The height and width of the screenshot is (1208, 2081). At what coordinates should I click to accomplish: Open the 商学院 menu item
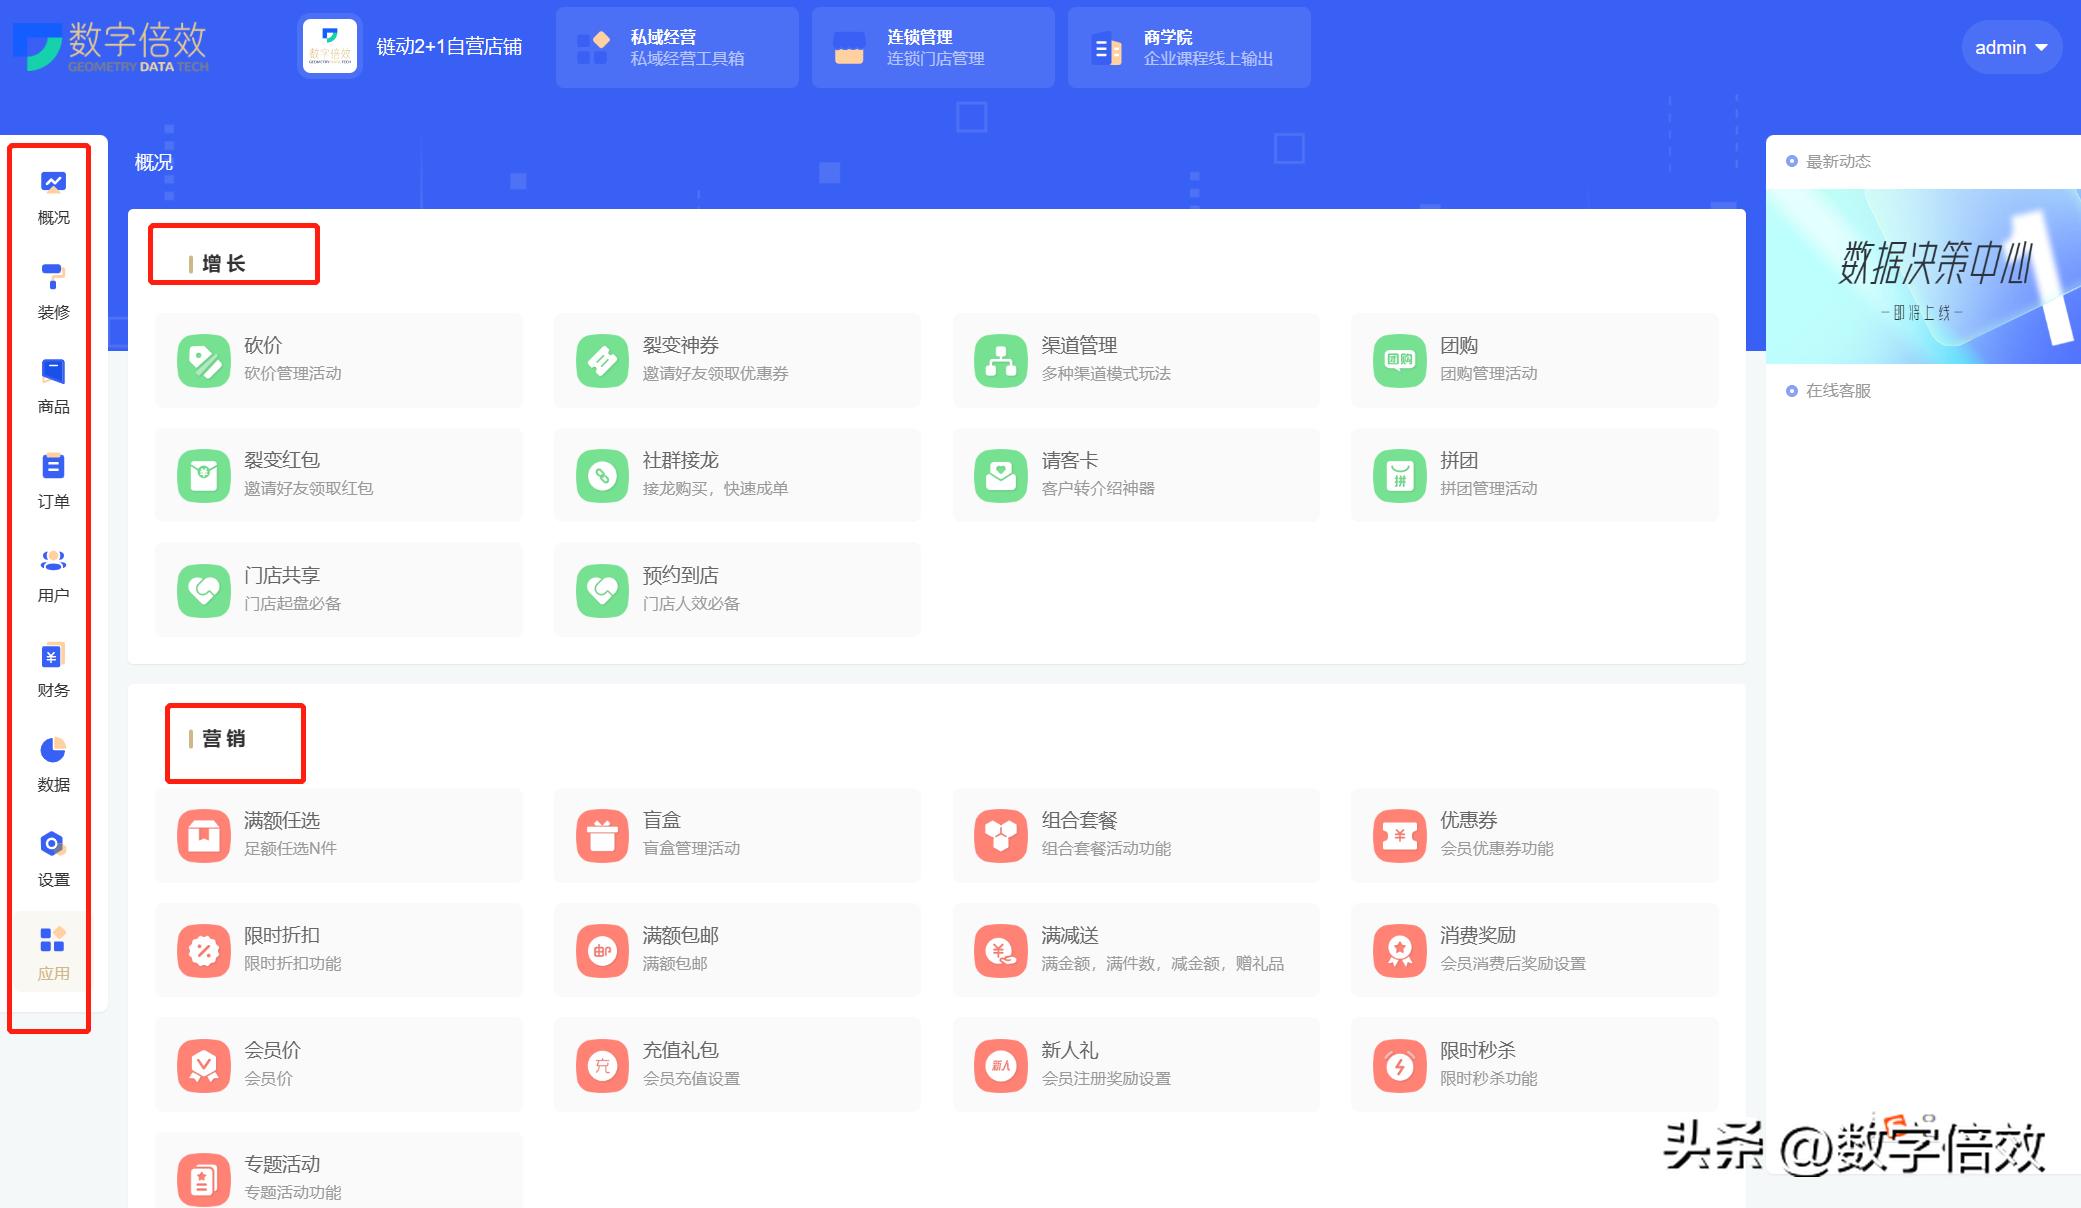tap(1188, 47)
